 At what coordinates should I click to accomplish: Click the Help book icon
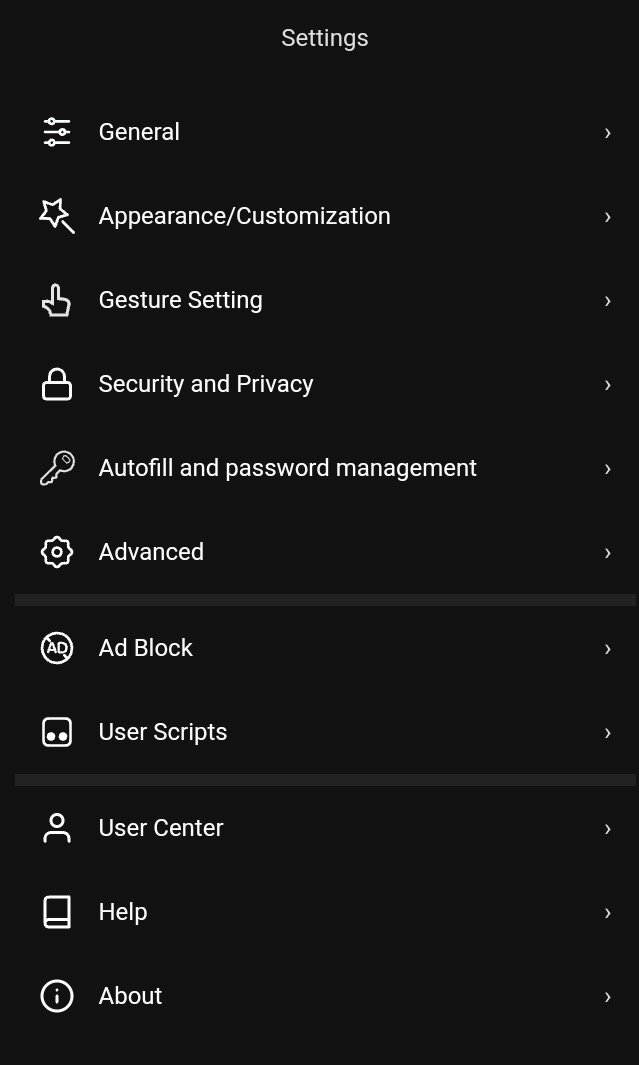[57, 912]
